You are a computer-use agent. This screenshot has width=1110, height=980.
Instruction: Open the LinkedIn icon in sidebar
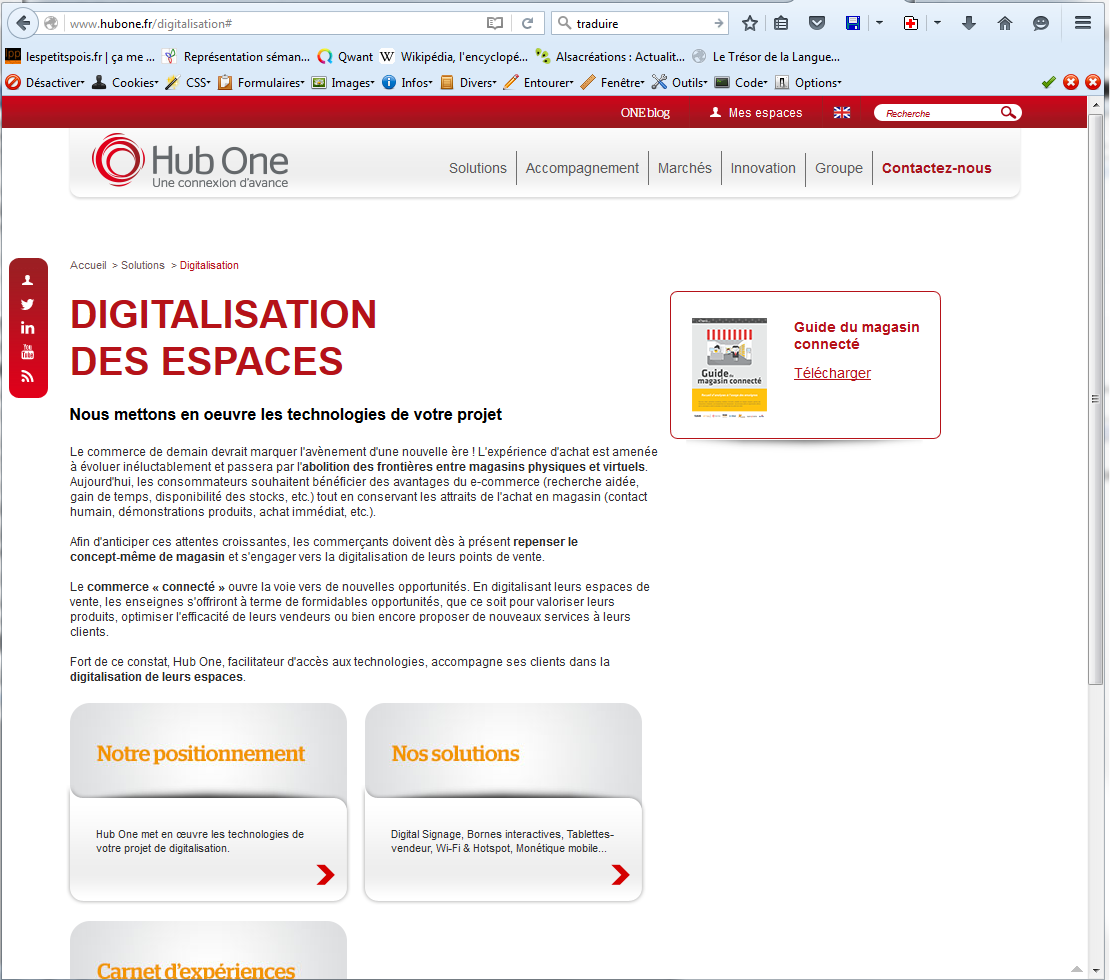pyautogui.click(x=27, y=328)
